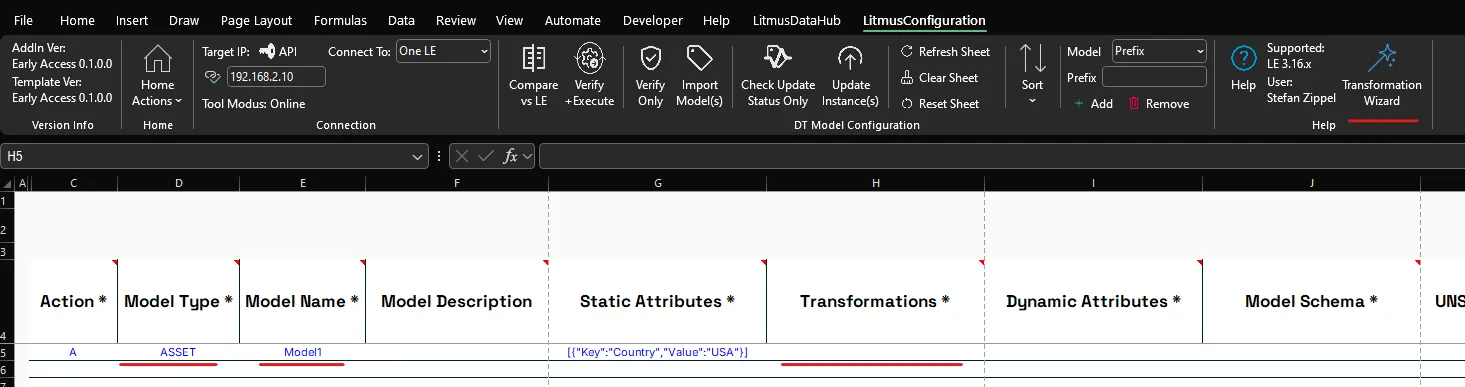Image resolution: width=1465 pixels, height=387 pixels.
Task: Open the Automate tab
Action: pyautogui.click(x=573, y=20)
